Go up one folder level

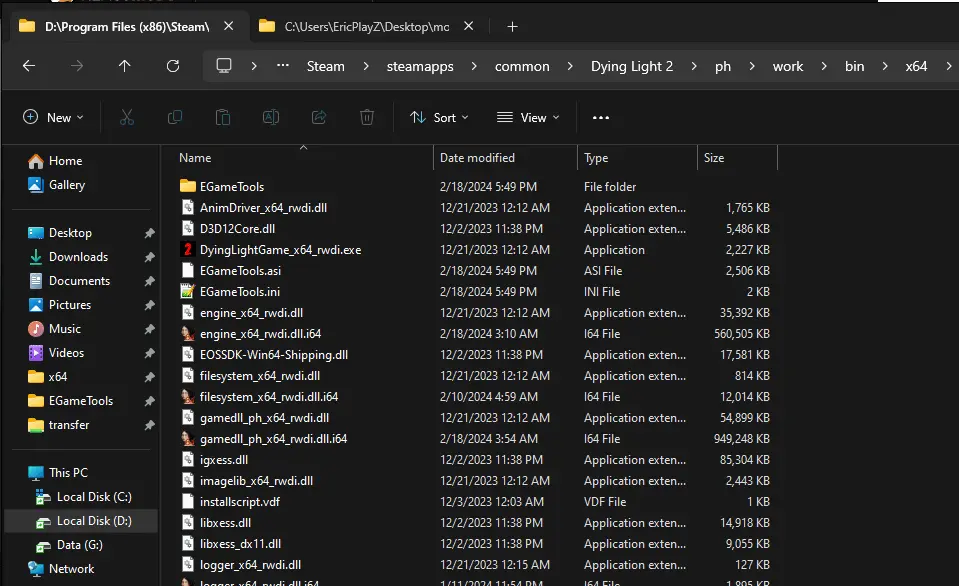coord(125,66)
